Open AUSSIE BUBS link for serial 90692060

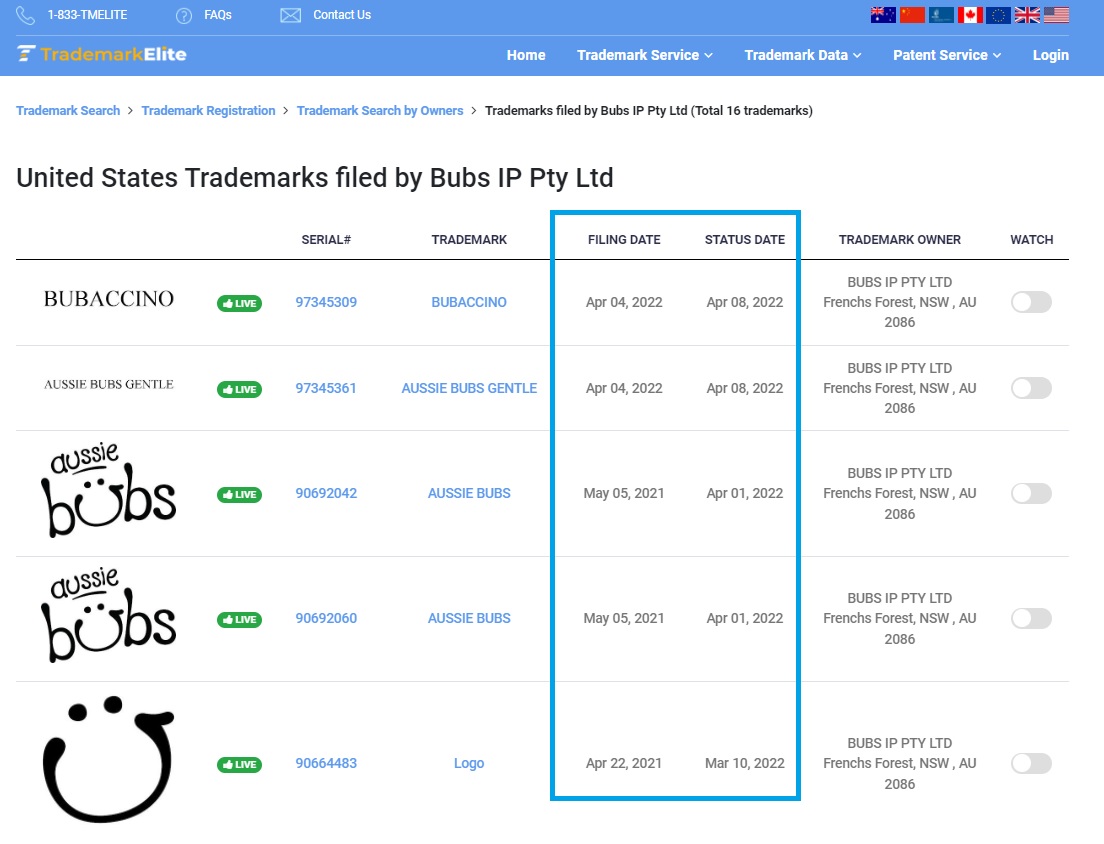pyautogui.click(x=469, y=618)
